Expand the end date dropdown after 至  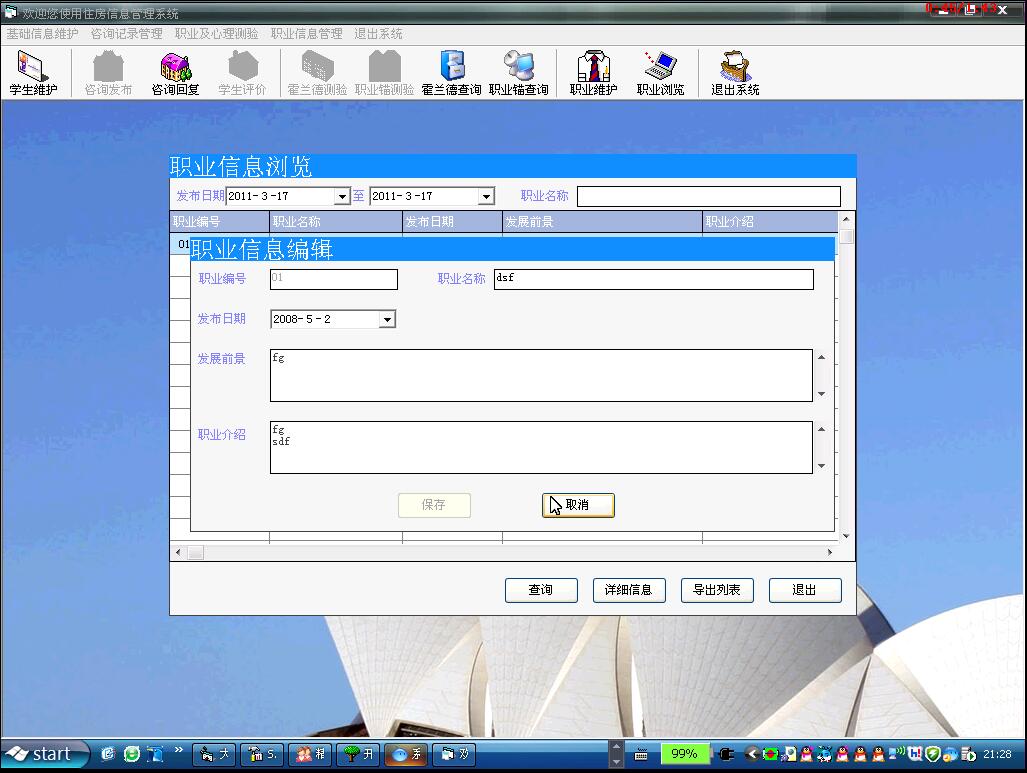coord(486,197)
